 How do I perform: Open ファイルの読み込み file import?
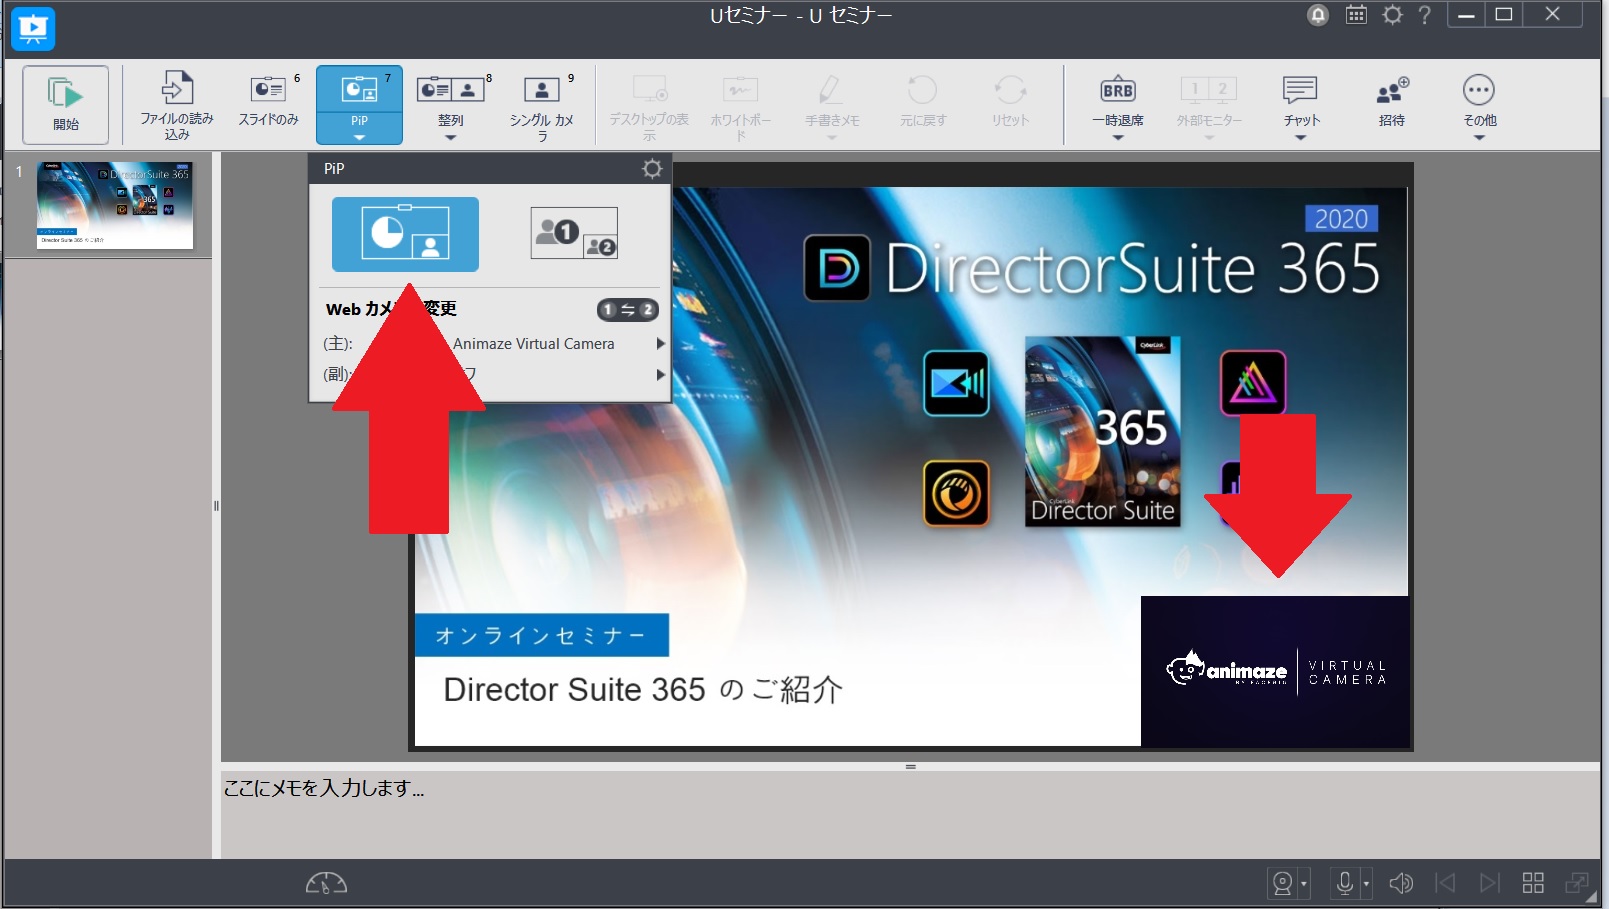pyautogui.click(x=177, y=105)
